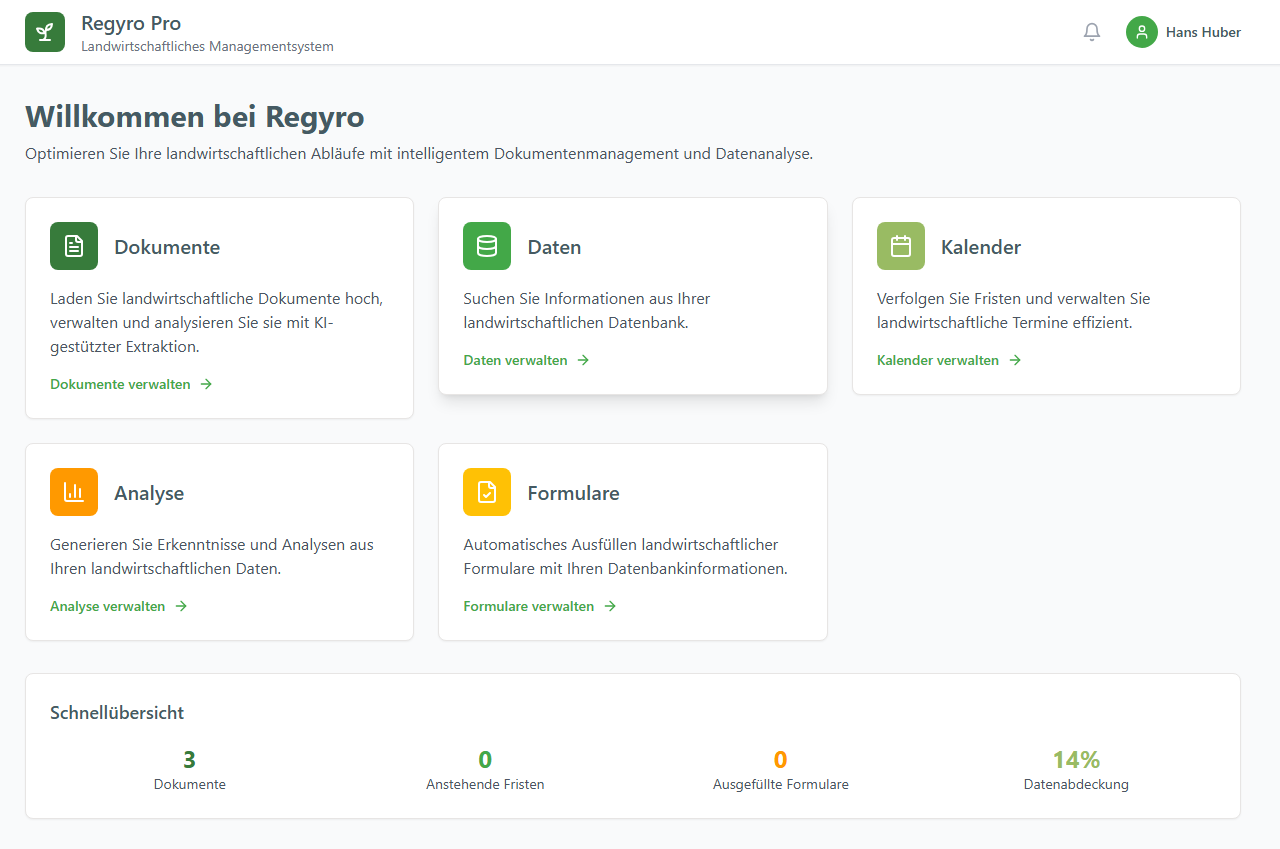Click the Regyro Pro title text
The image size is (1280, 849).
[x=131, y=23]
